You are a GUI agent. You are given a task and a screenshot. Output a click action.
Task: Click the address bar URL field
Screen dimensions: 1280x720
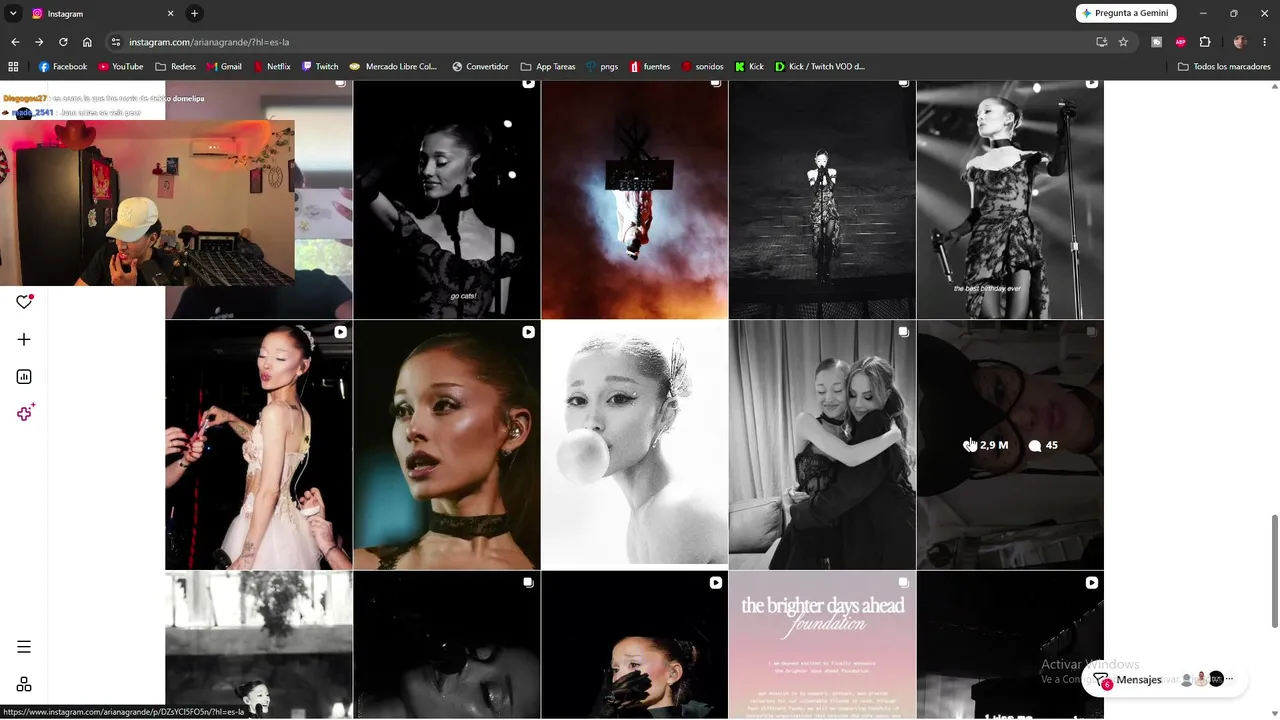pos(600,42)
